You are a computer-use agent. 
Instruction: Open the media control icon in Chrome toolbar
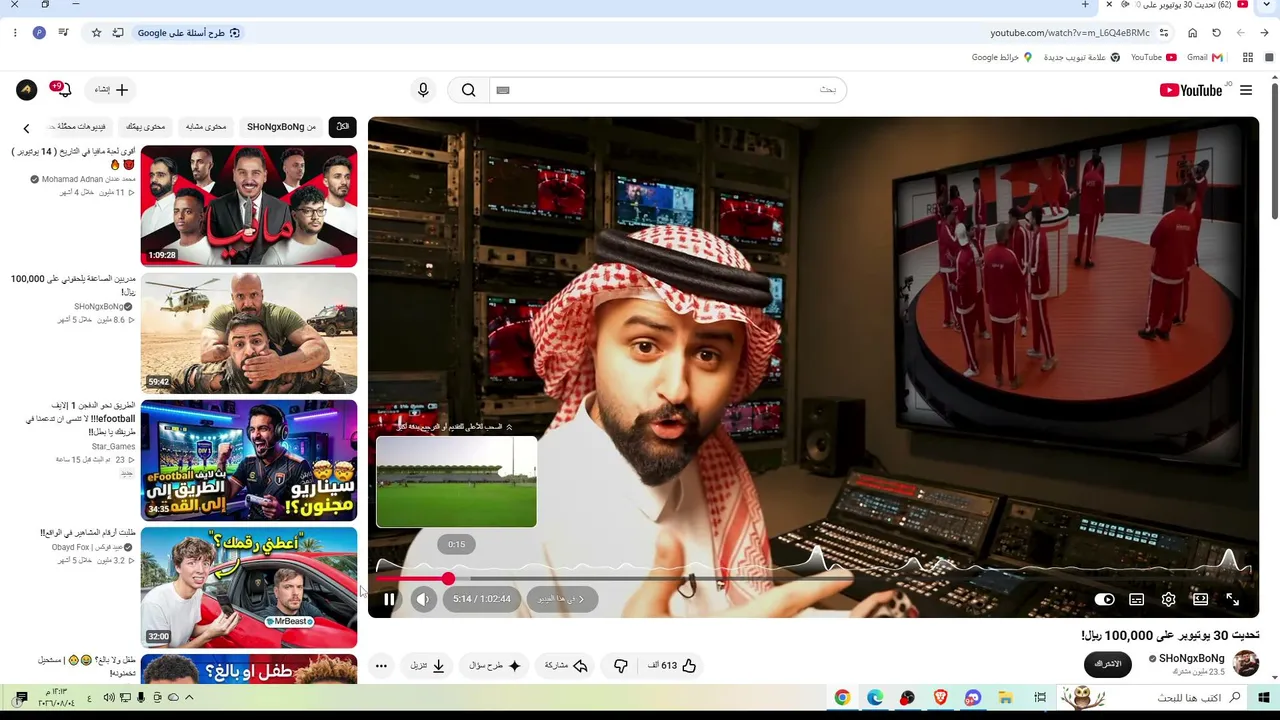pos(64,33)
